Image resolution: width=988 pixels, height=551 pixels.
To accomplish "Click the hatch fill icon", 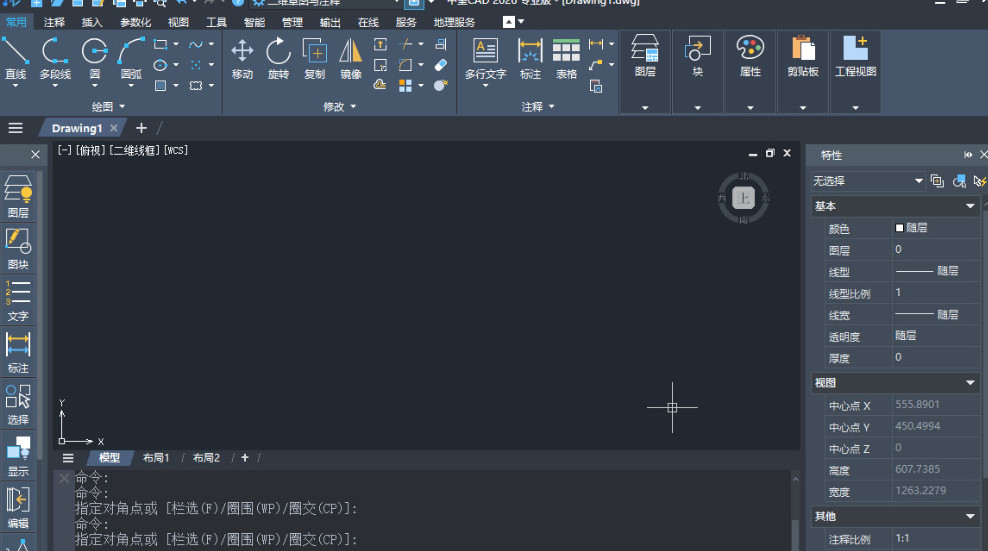I will (x=161, y=85).
